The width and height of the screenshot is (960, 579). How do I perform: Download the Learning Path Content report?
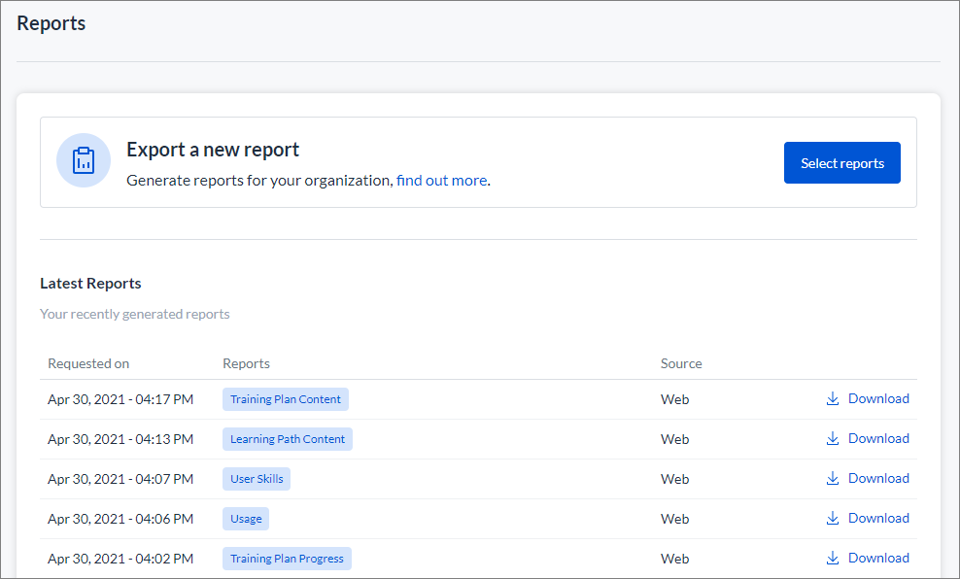click(x=879, y=438)
